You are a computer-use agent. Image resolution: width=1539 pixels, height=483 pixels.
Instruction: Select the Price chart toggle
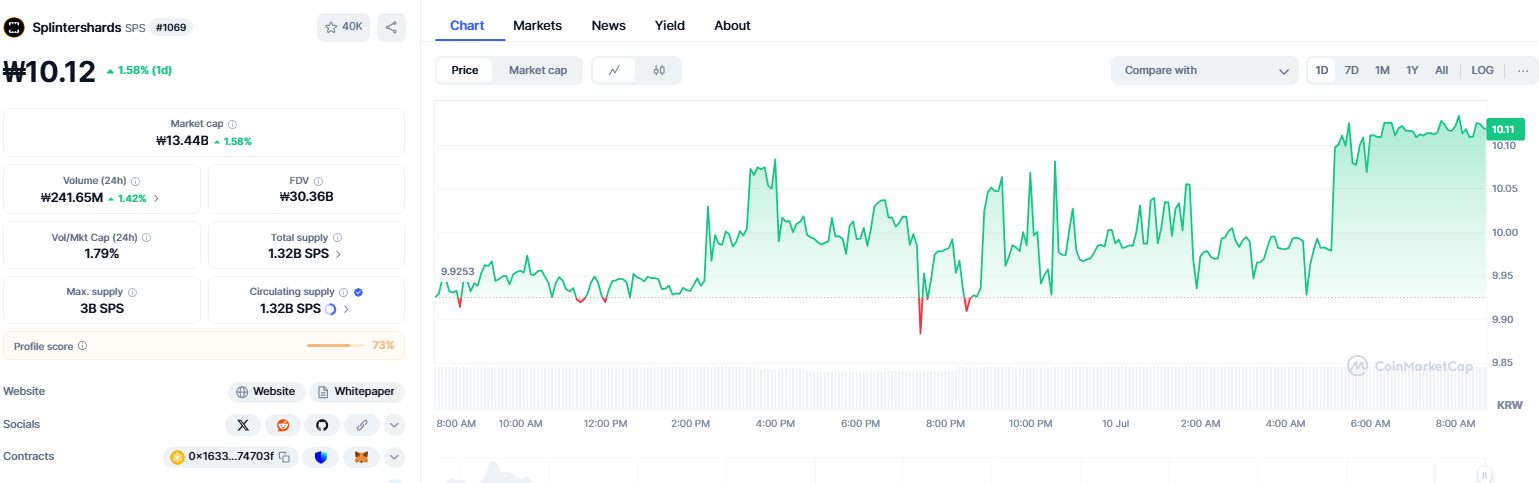(465, 70)
